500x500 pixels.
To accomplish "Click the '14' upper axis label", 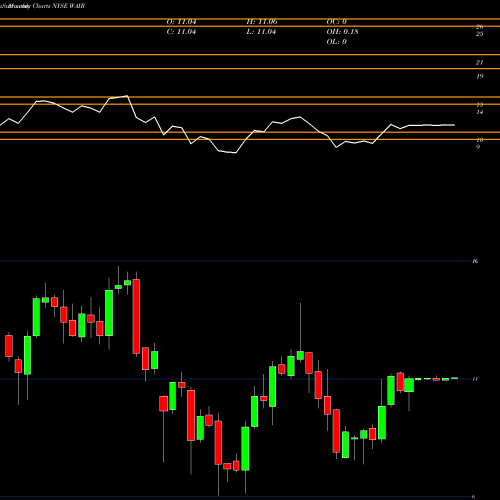I will click(x=479, y=112).
